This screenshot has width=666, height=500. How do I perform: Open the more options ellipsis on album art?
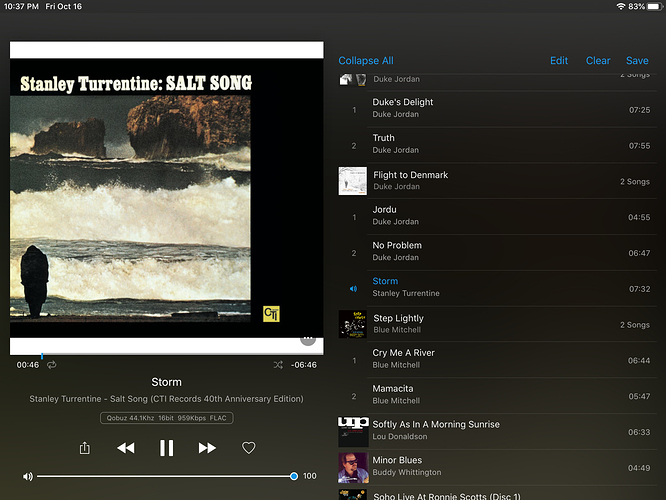point(308,339)
